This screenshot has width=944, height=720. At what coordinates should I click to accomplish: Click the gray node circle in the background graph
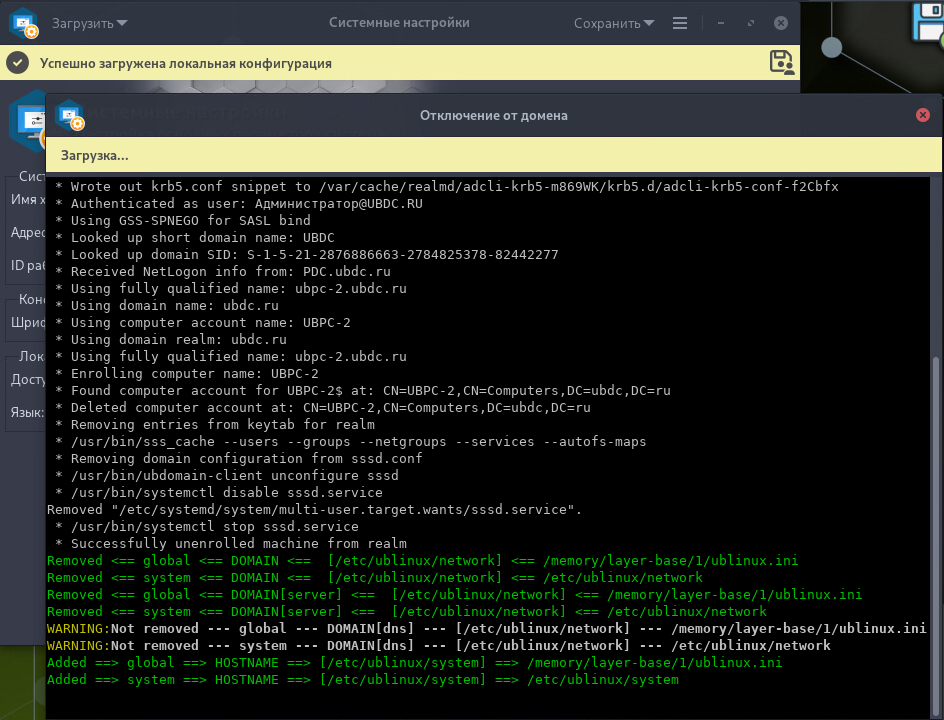[x=832, y=47]
